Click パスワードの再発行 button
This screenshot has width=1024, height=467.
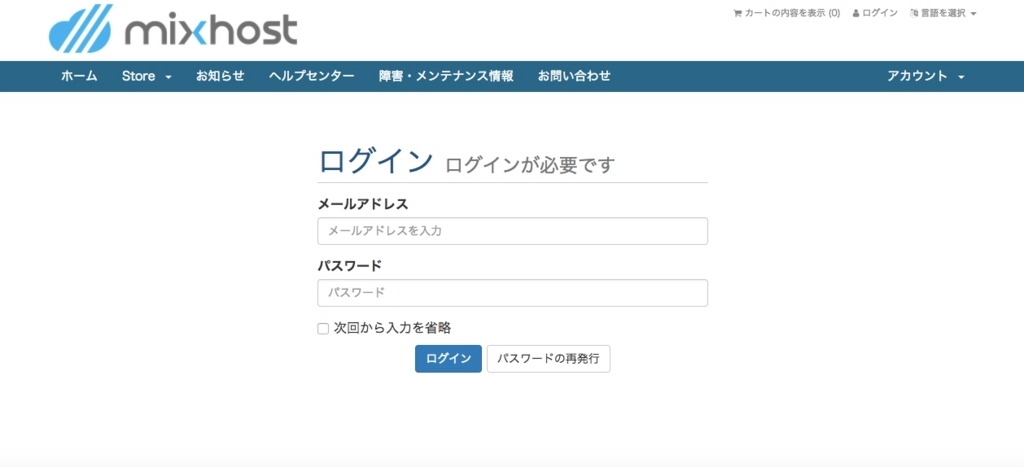click(549, 359)
